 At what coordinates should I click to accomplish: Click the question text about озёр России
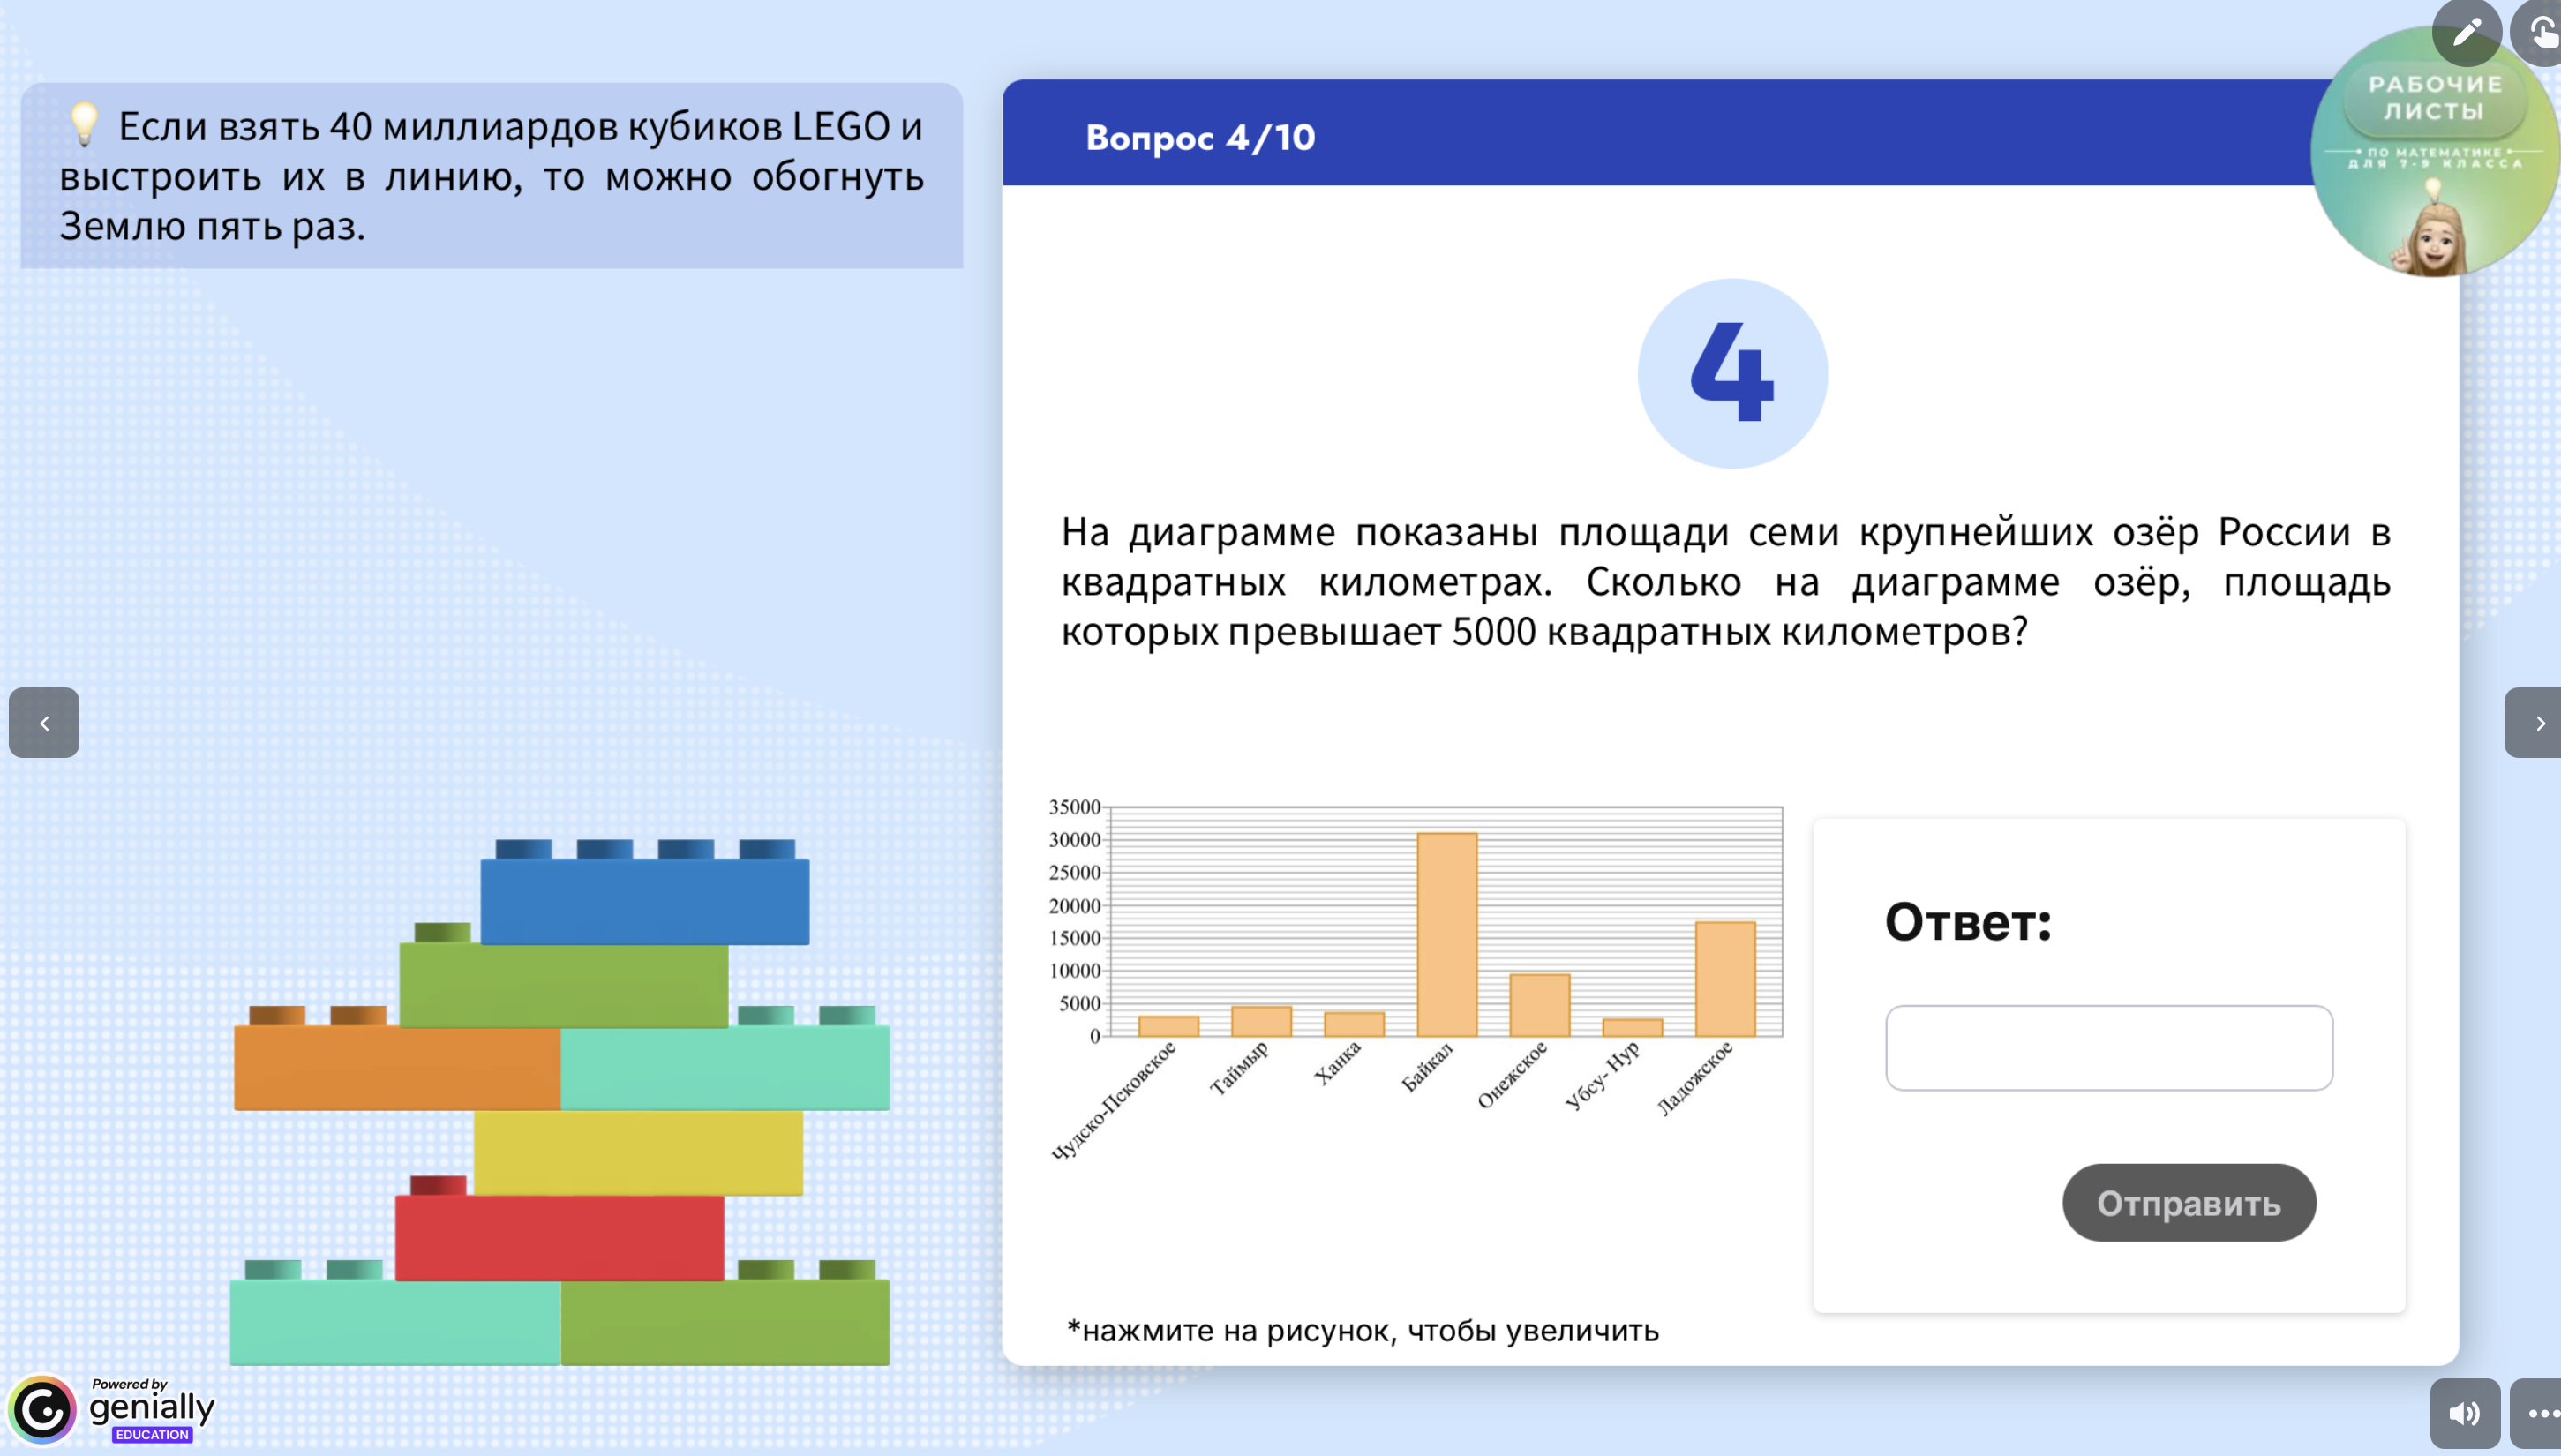pyautogui.click(x=1726, y=581)
